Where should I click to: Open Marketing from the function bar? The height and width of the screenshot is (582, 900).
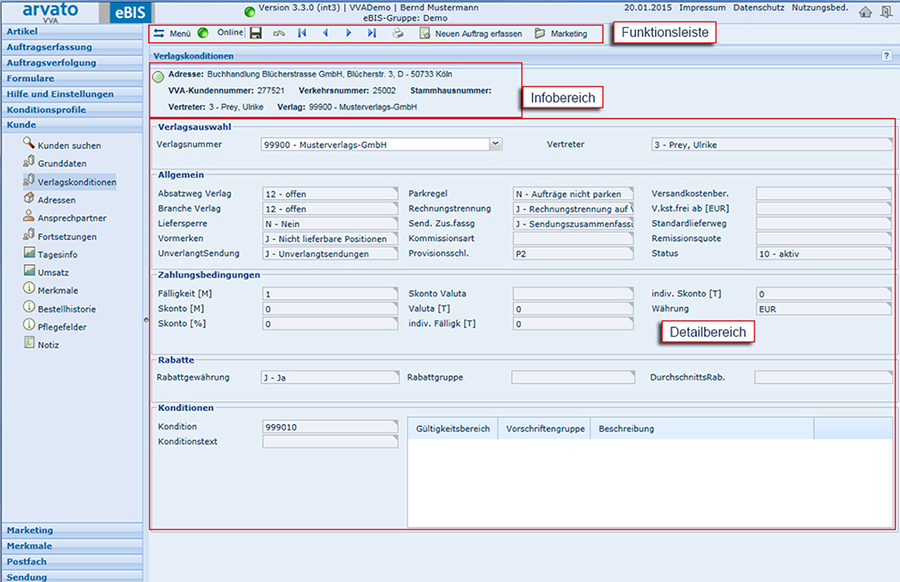(x=561, y=33)
